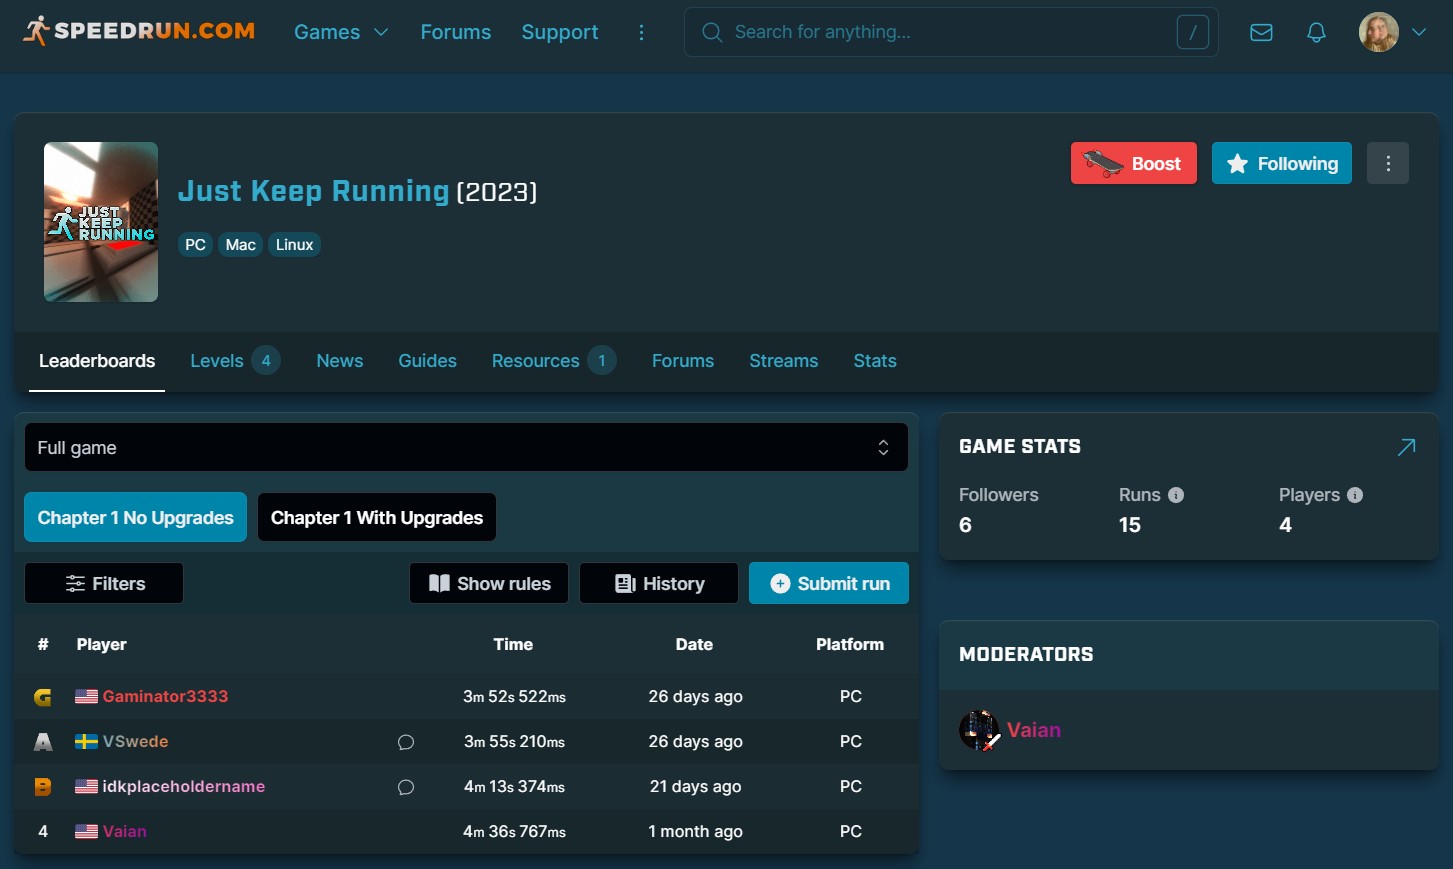Open VSwede's run comment icon

(406, 742)
